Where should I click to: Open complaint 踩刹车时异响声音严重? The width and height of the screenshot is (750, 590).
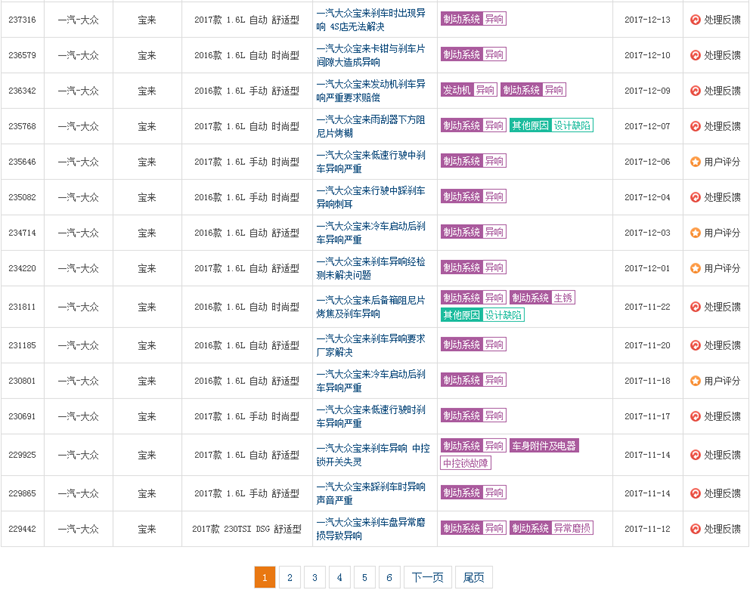coord(371,493)
